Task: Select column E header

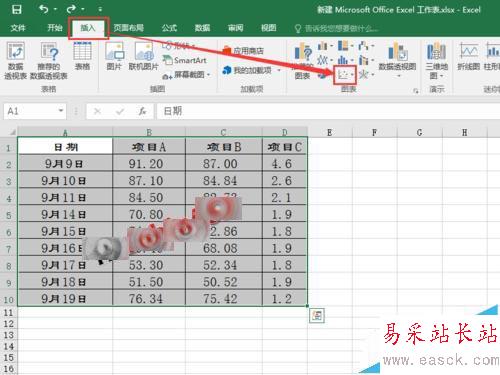Action: click(330, 133)
